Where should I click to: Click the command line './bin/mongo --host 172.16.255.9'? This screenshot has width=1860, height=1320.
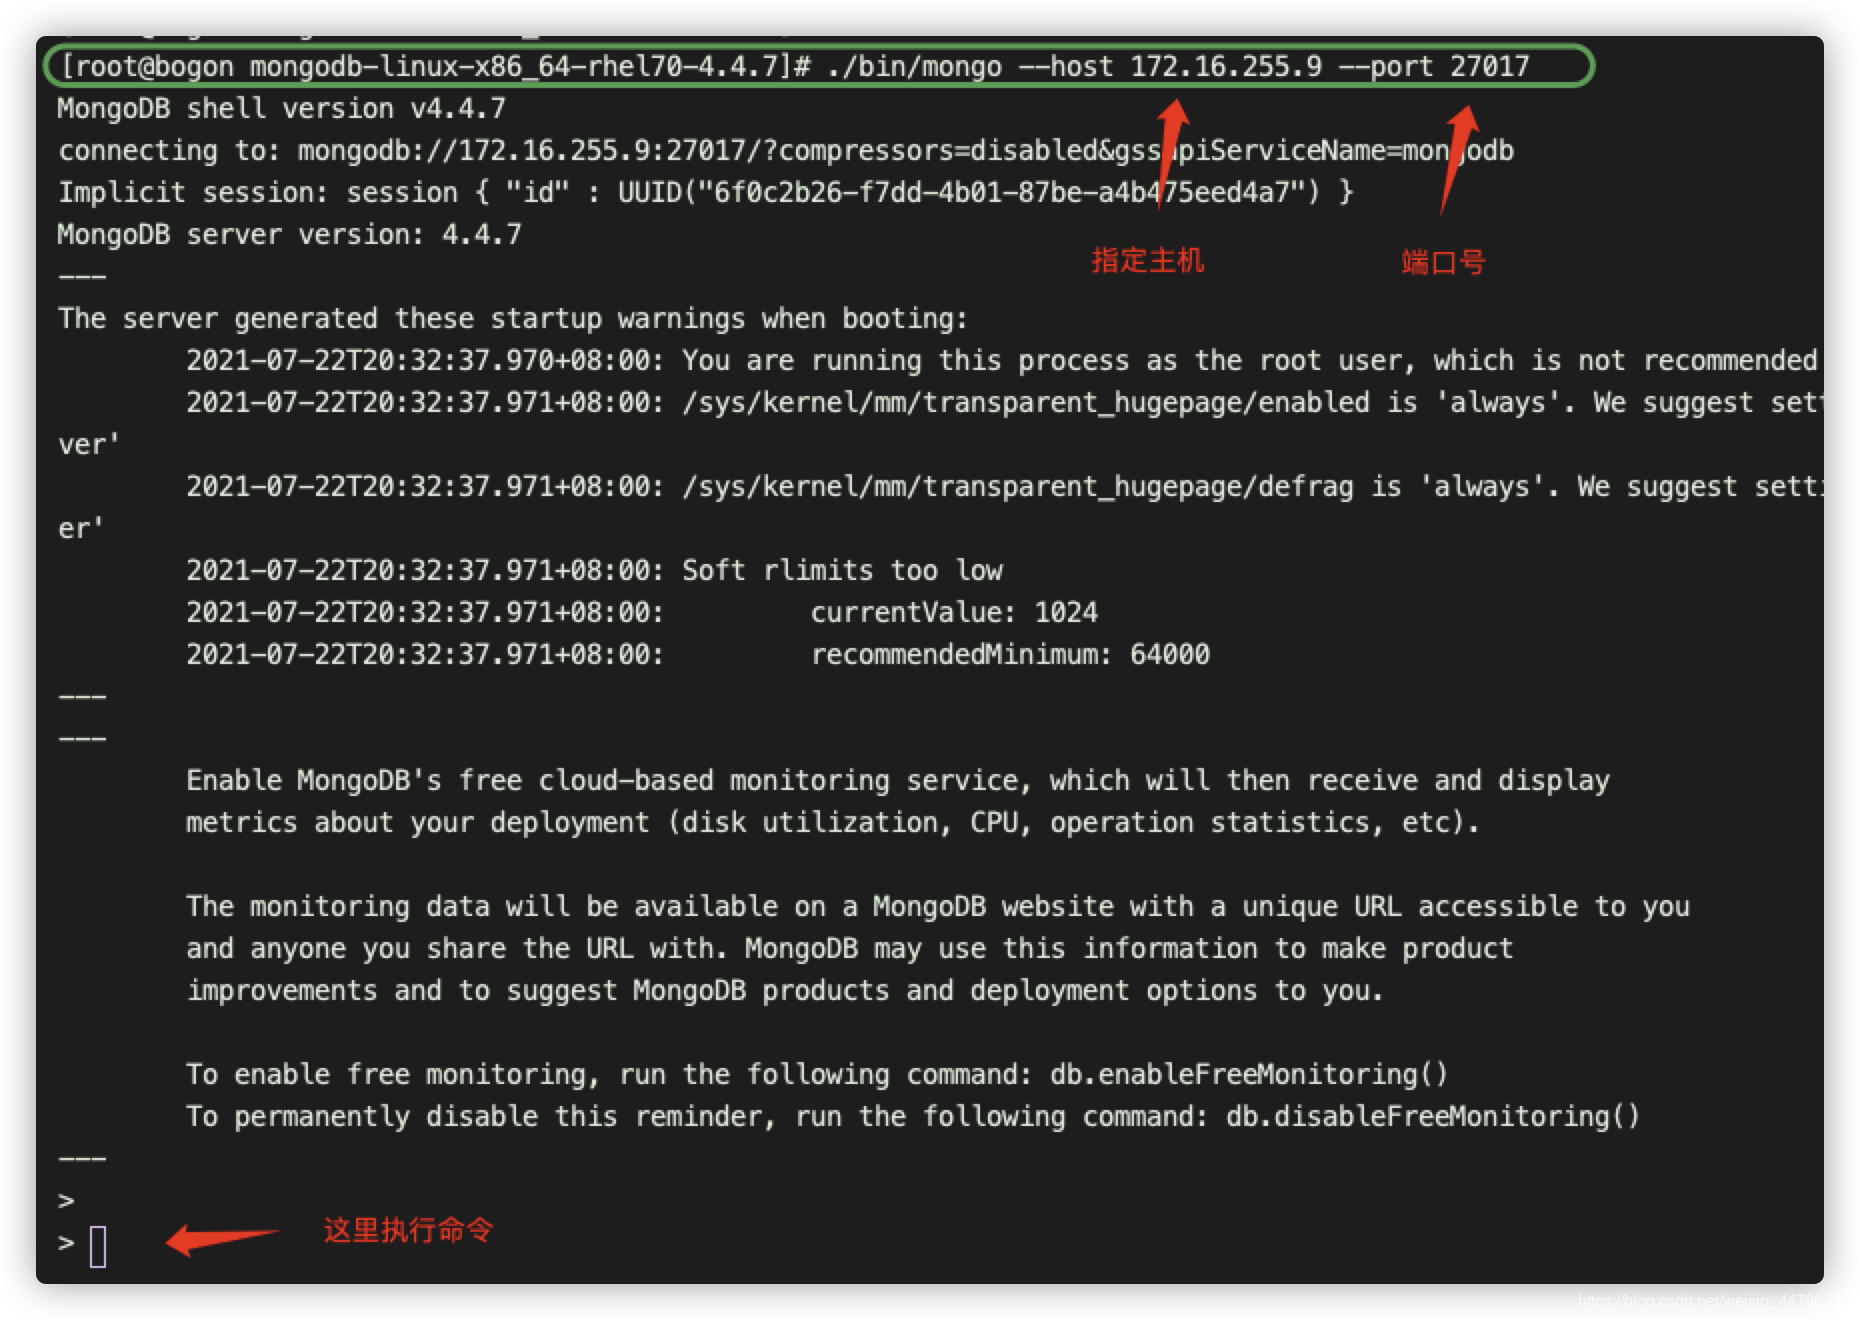point(1075,67)
